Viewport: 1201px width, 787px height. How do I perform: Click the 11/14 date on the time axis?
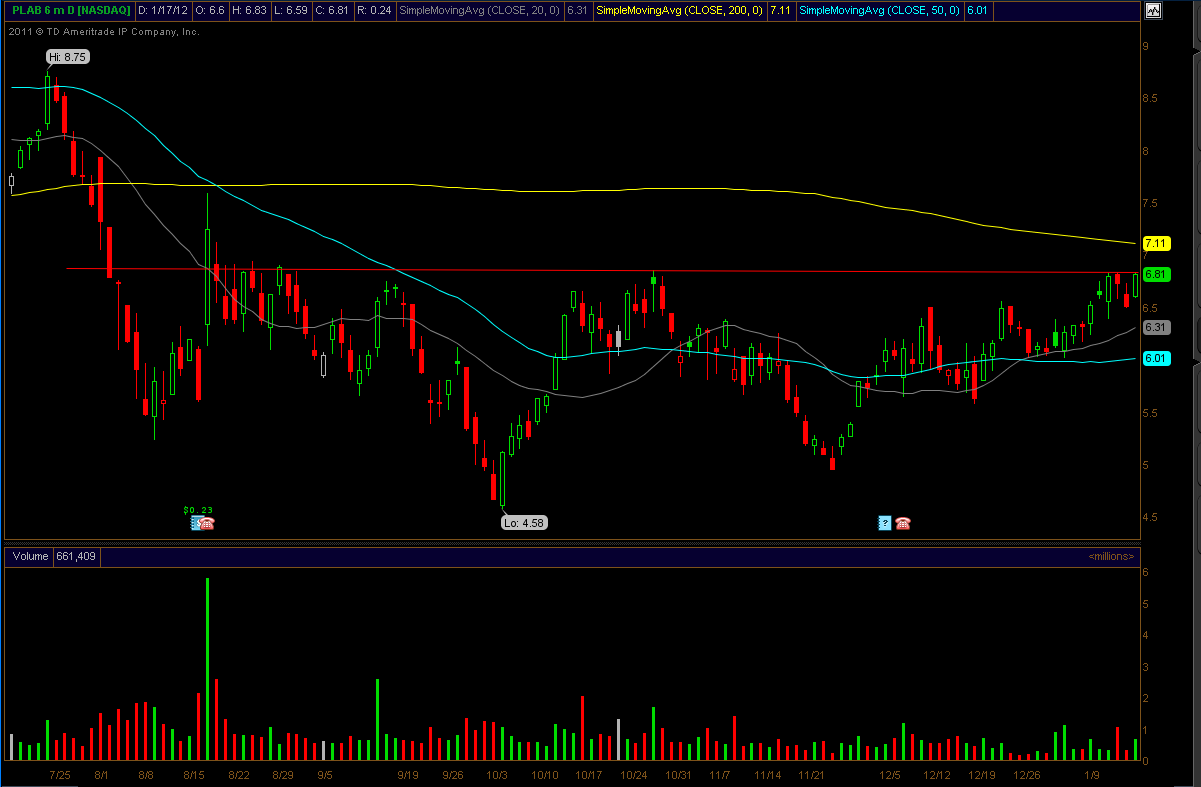[767, 775]
